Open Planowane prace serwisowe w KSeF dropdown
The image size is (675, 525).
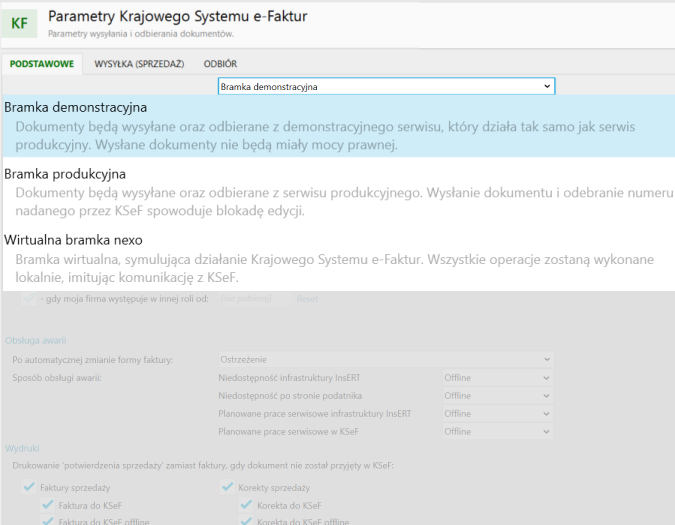pos(497,432)
